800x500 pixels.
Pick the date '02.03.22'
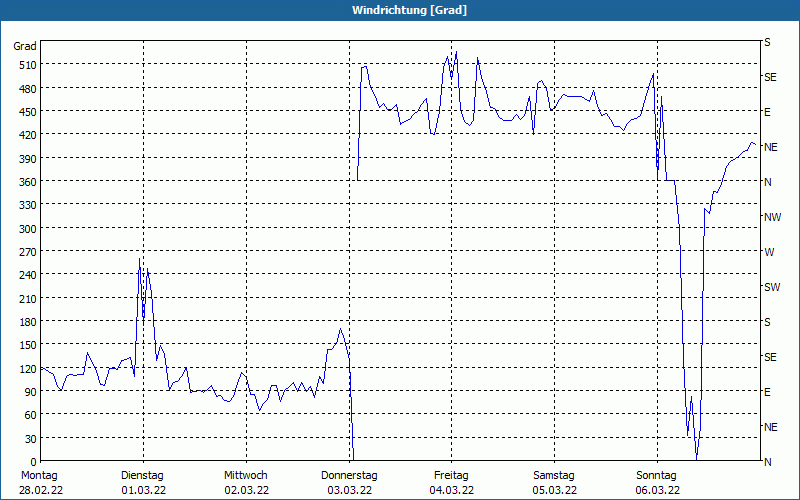coord(246,490)
